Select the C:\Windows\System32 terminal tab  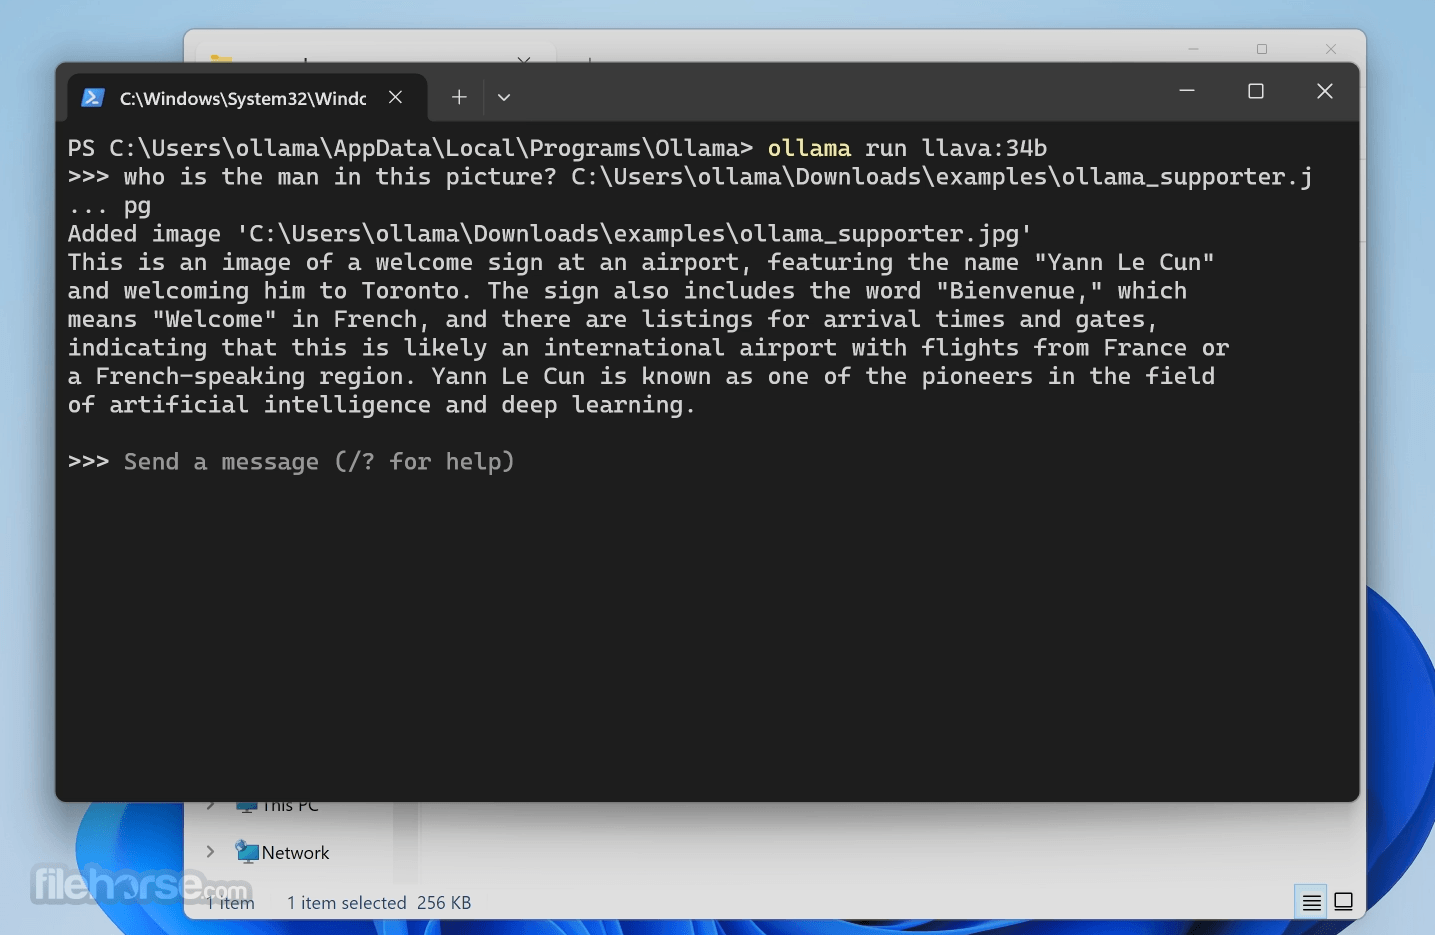[x=247, y=98]
